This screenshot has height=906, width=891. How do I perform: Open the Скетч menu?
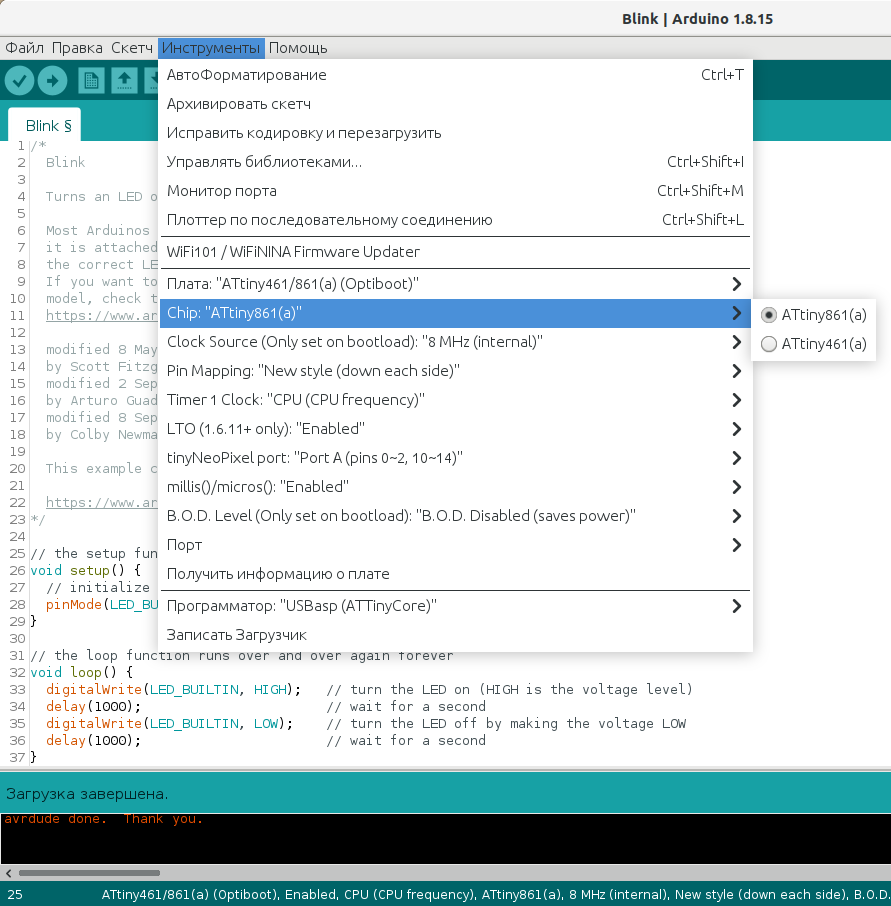pos(132,48)
